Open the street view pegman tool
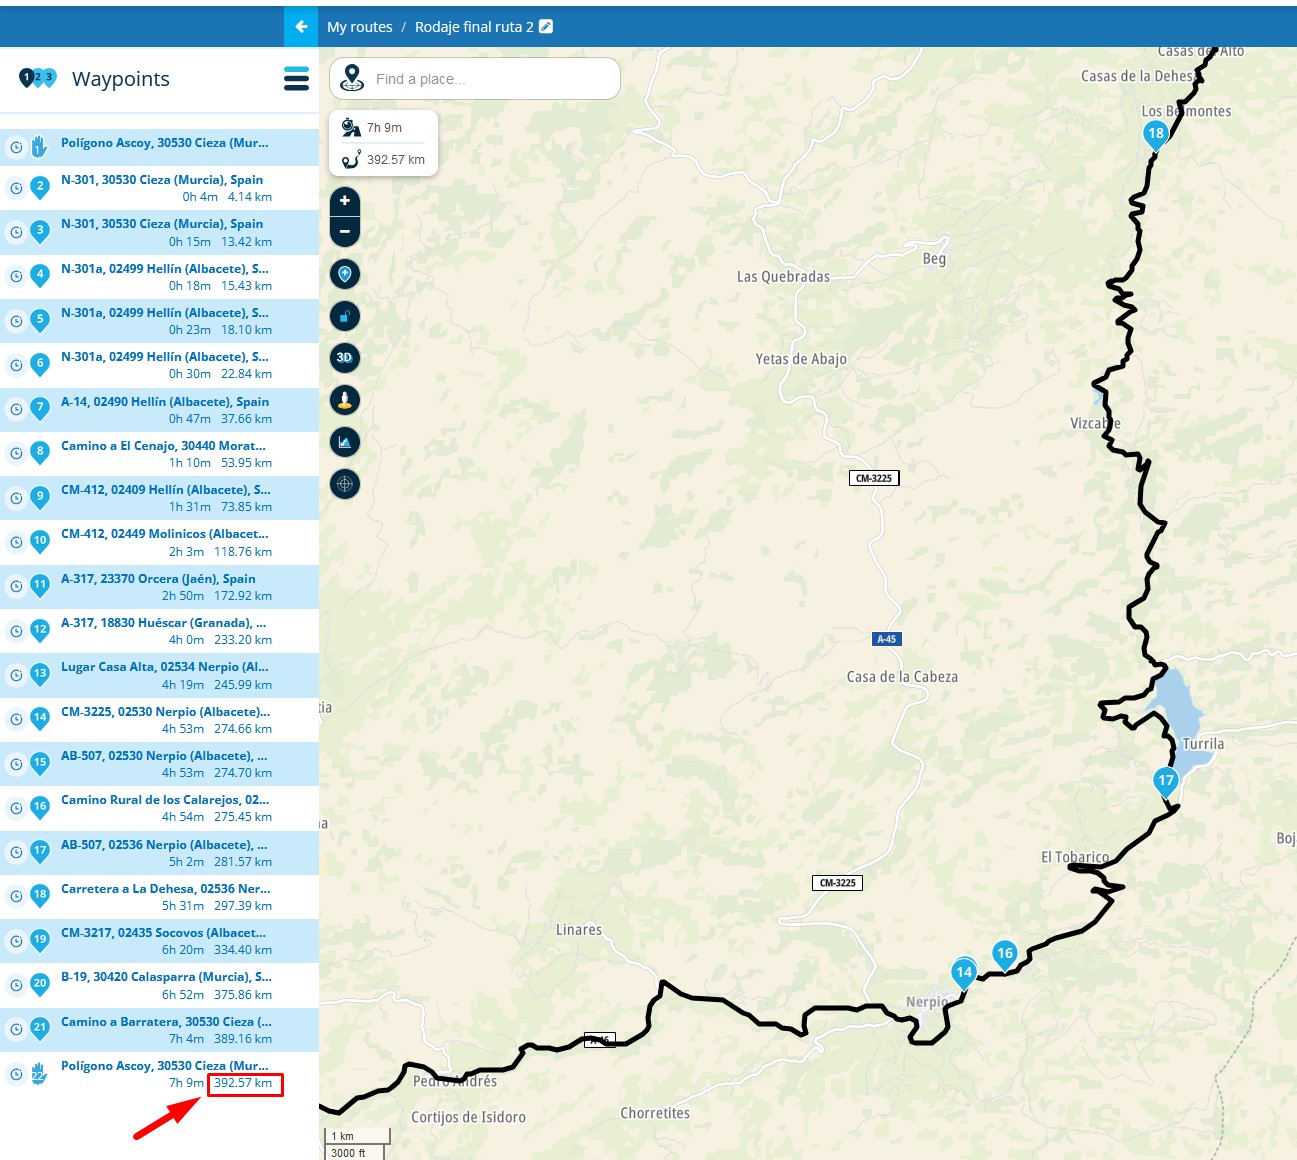Image resolution: width=1297 pixels, height=1160 pixels. click(x=345, y=400)
